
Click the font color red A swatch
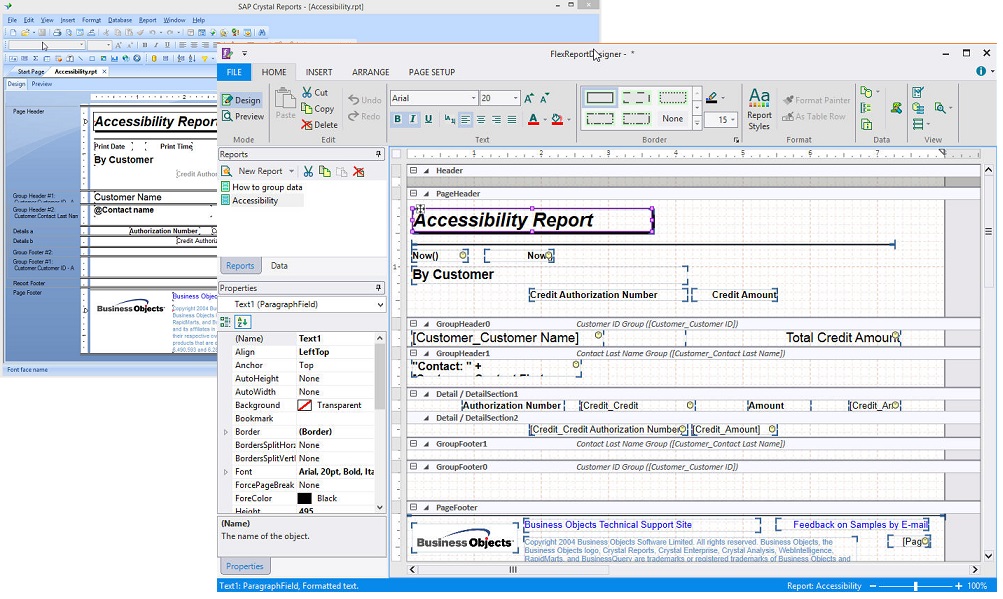(x=533, y=119)
